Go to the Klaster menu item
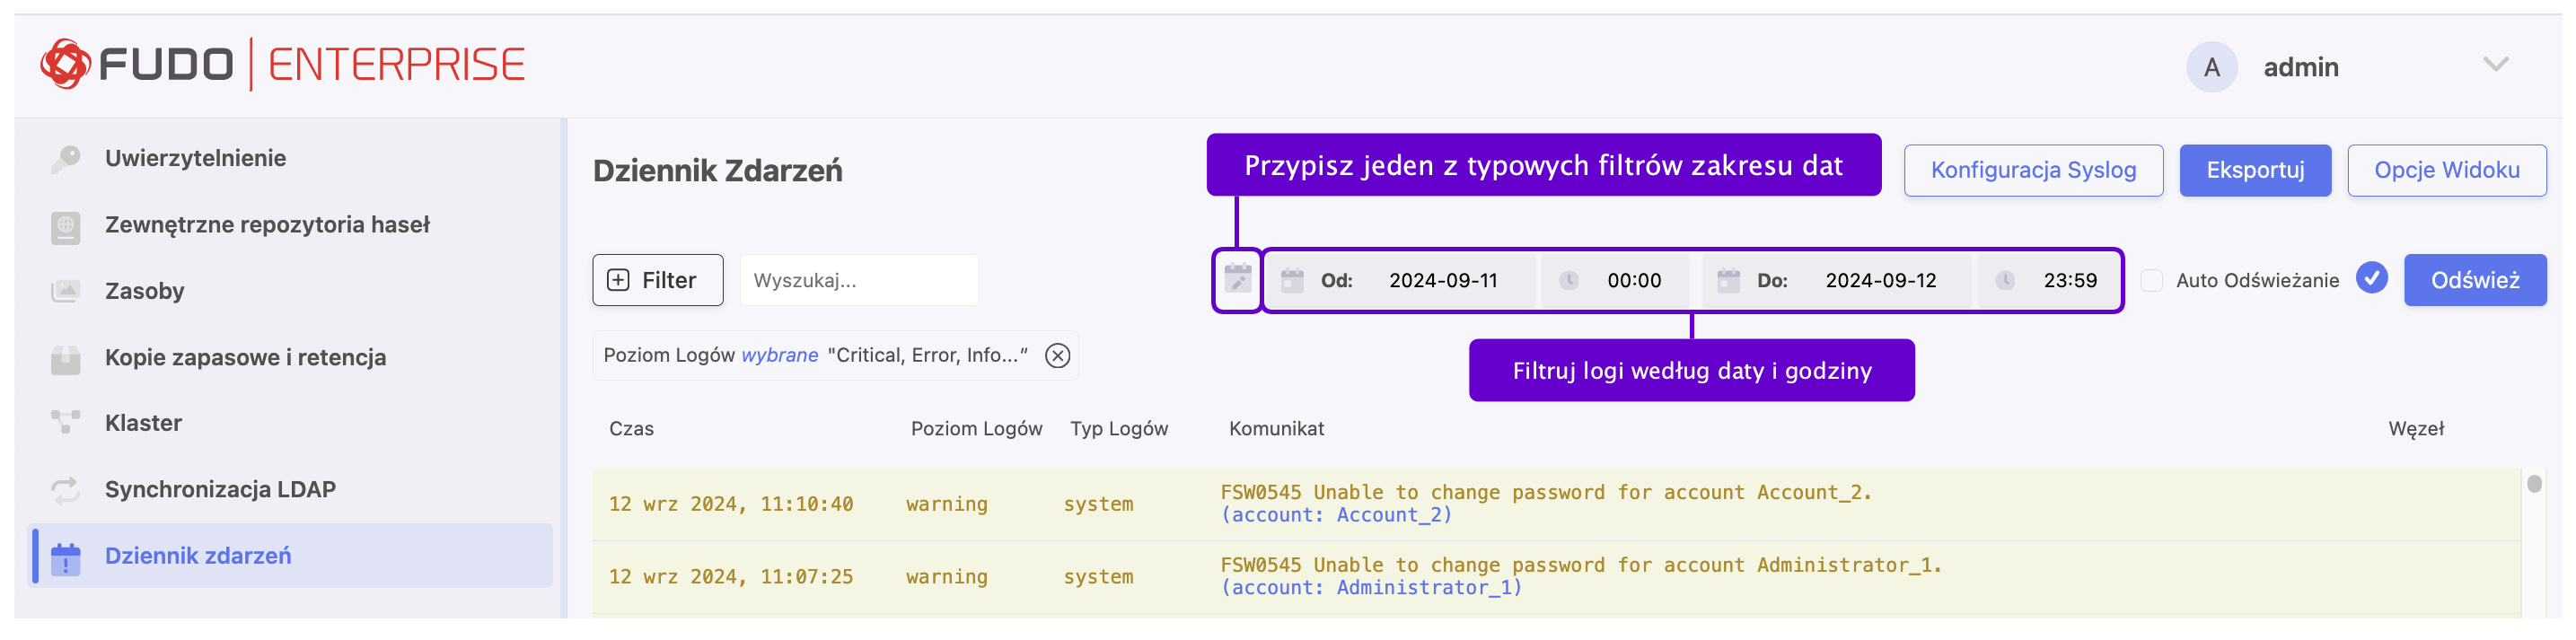Image resolution: width=2576 pixels, height=640 pixels. 143,424
